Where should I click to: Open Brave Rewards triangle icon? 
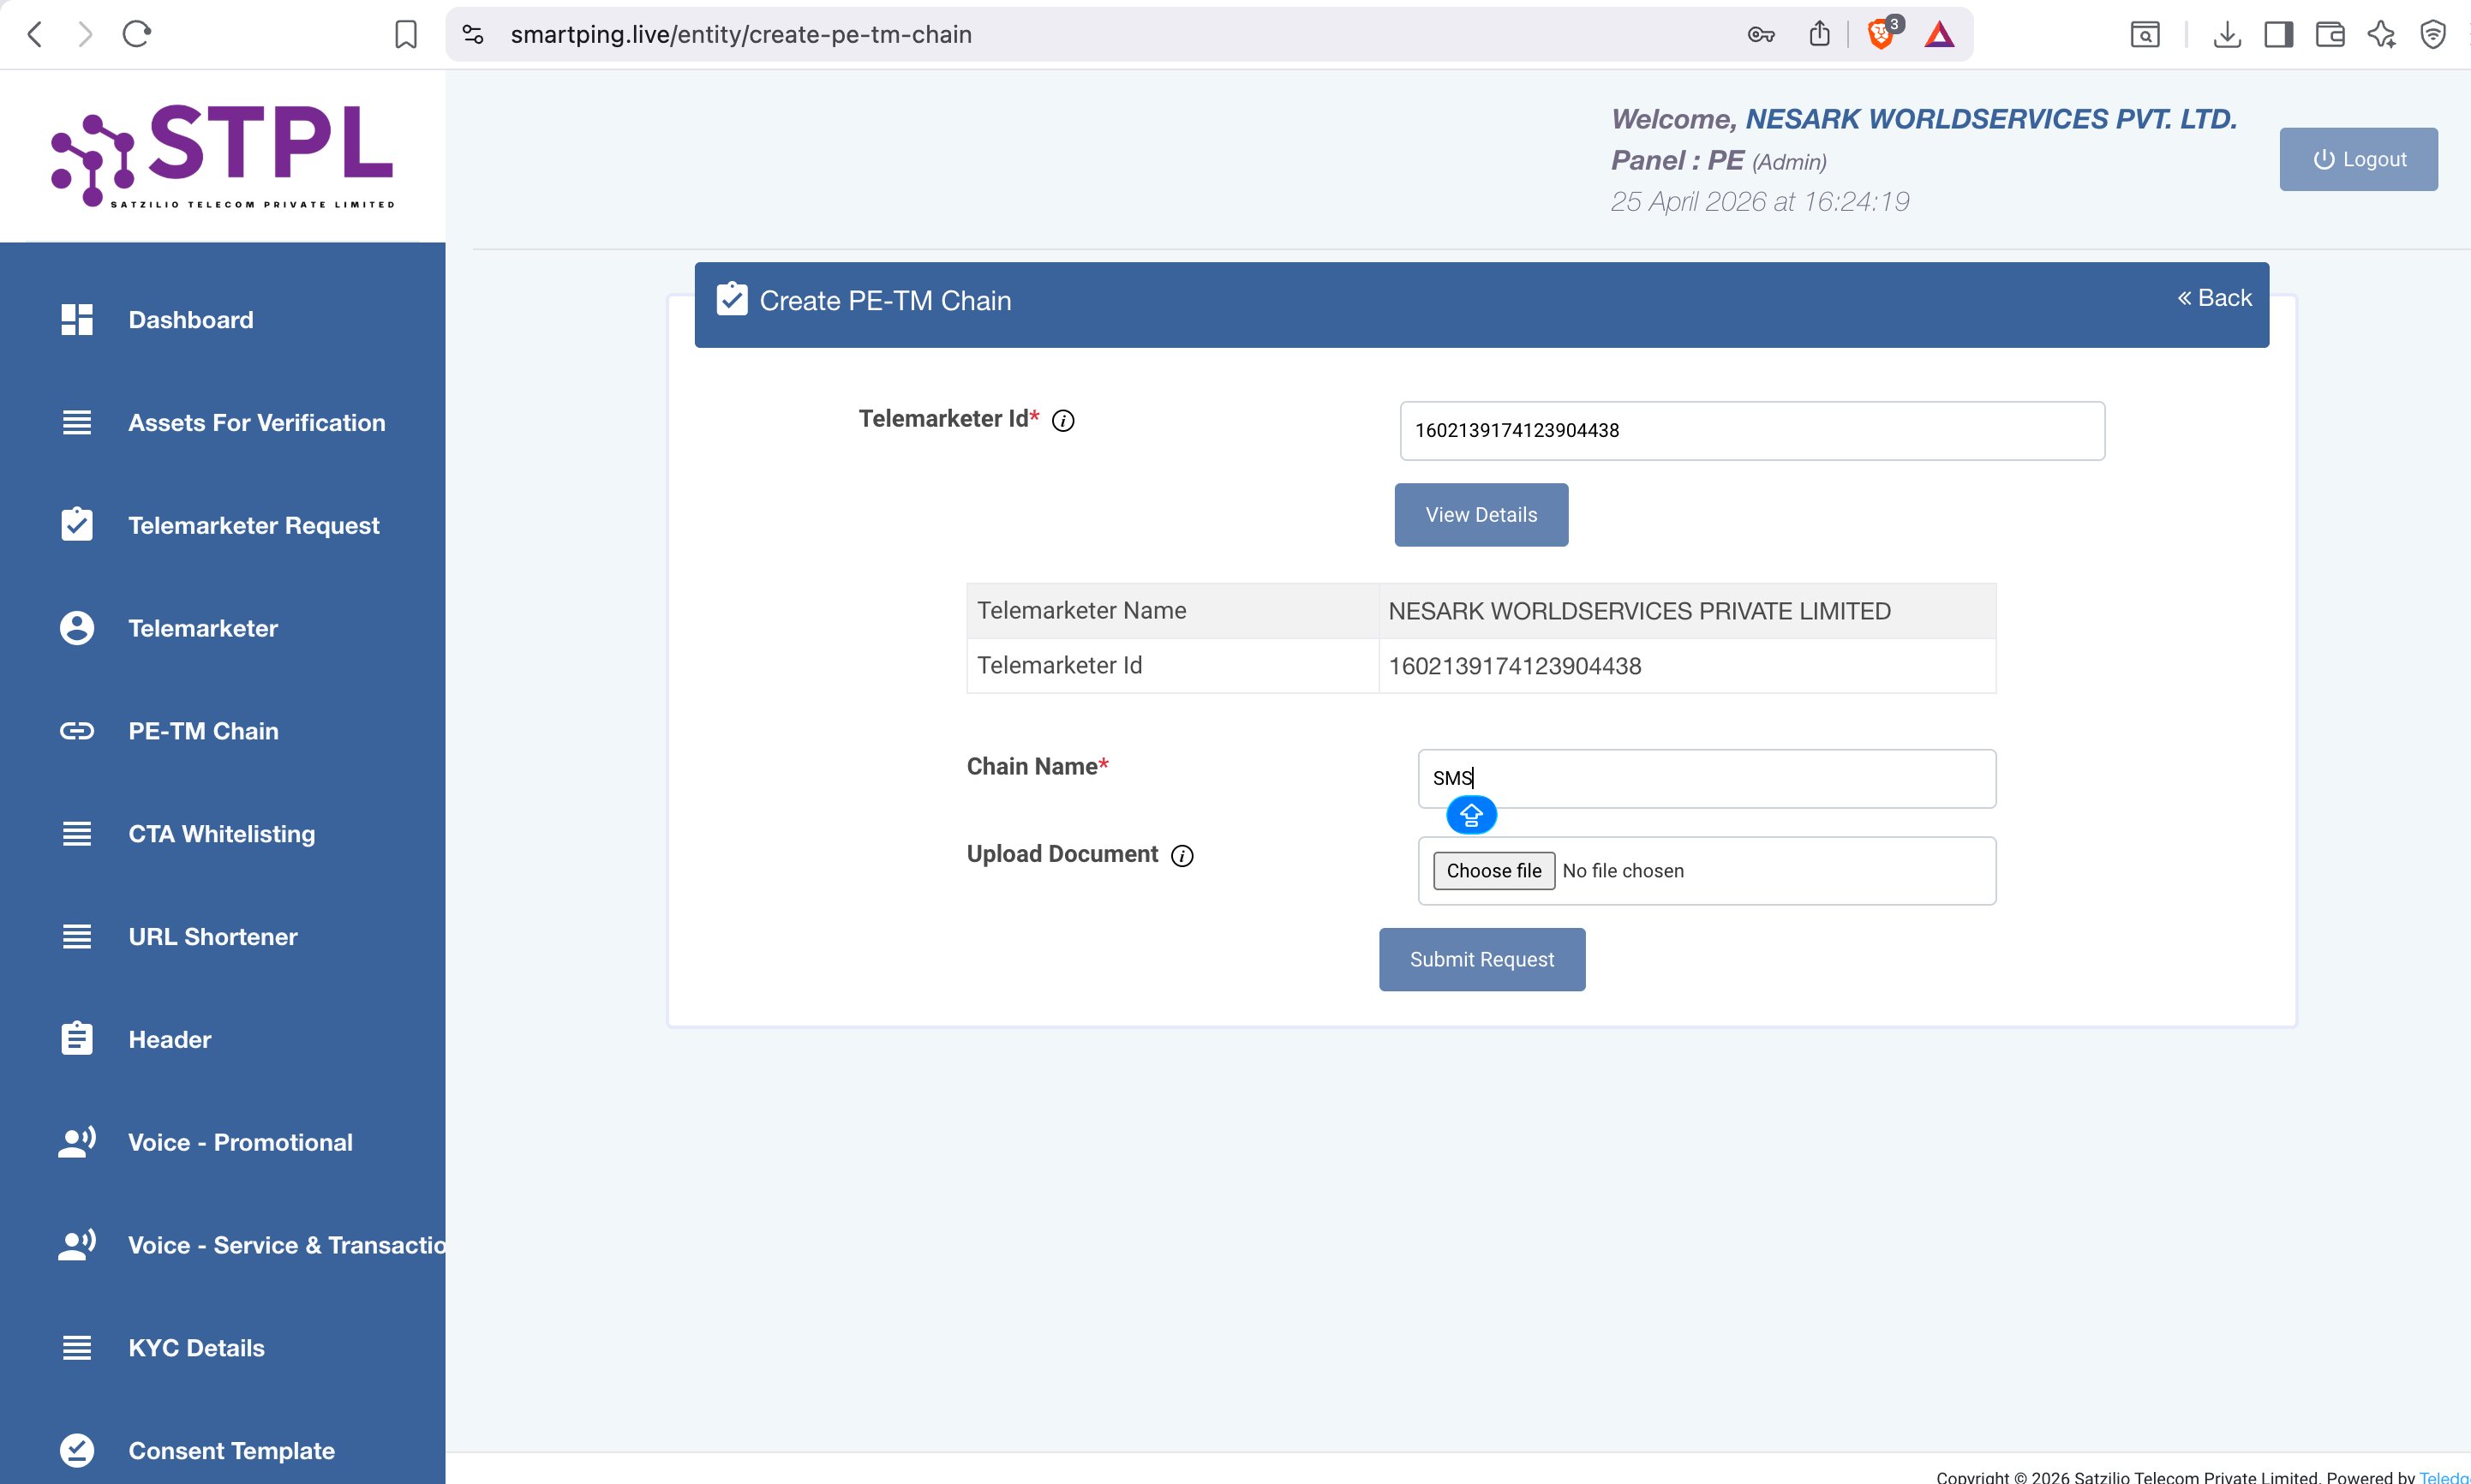pyautogui.click(x=1939, y=34)
